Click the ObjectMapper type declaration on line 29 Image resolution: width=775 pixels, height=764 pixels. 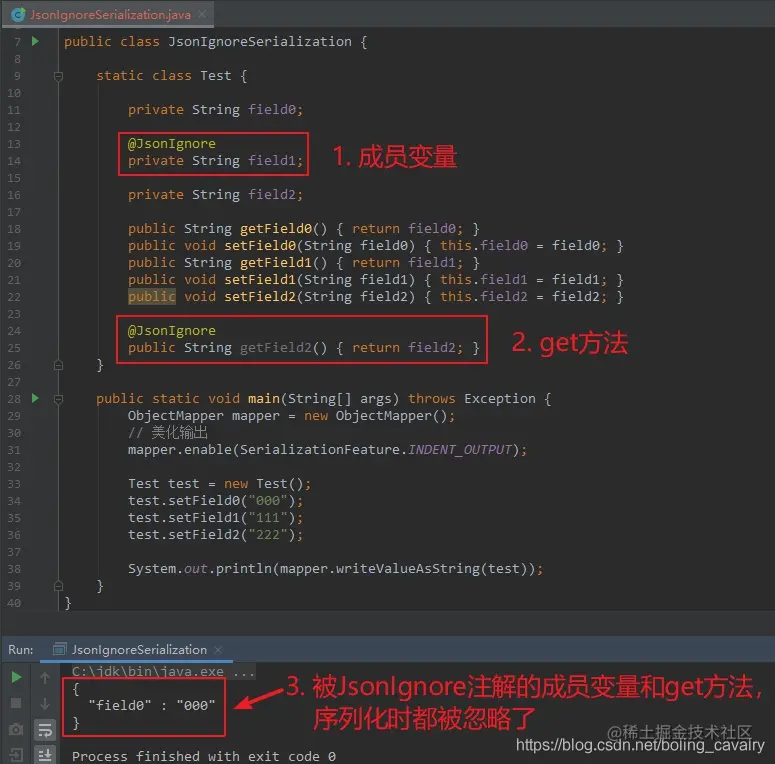click(x=175, y=416)
